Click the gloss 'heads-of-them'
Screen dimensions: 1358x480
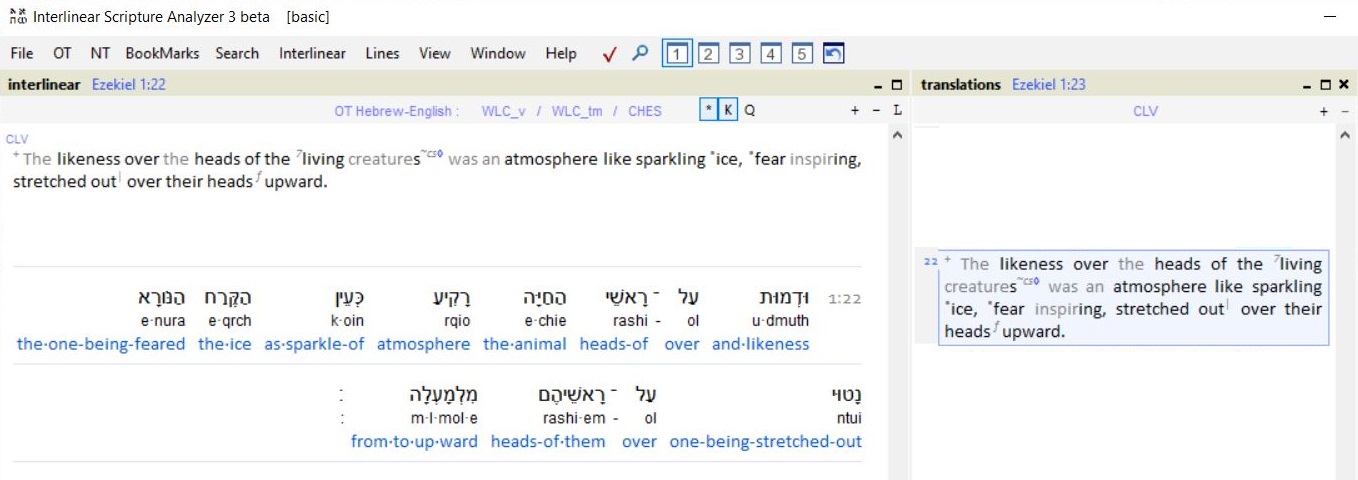tap(548, 442)
